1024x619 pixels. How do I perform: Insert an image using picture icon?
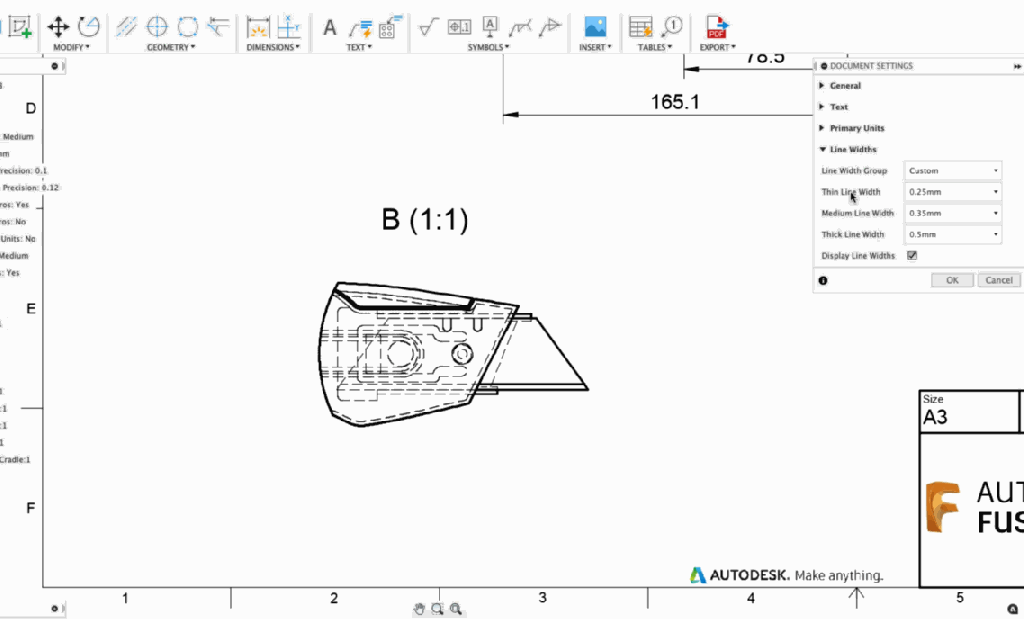click(x=595, y=27)
